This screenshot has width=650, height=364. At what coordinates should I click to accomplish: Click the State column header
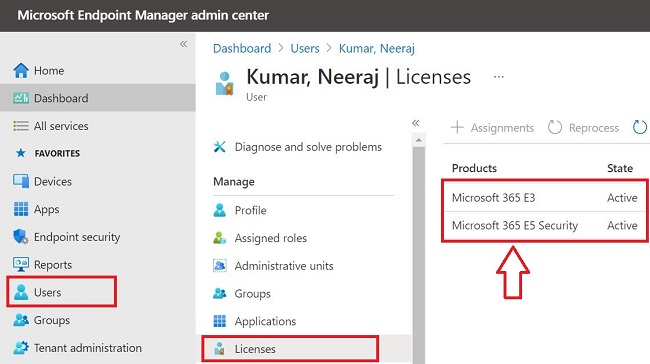620,168
